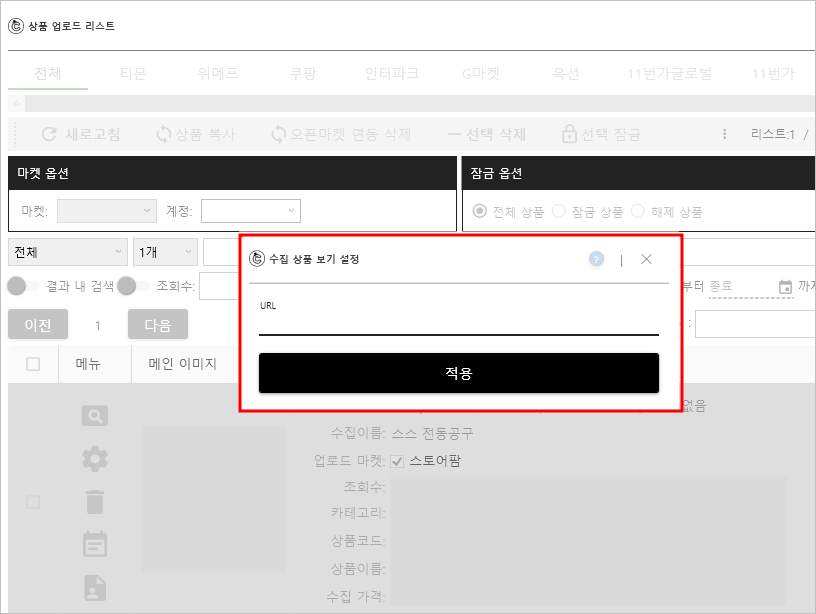Click the 메인 이미지 column header

(182, 364)
